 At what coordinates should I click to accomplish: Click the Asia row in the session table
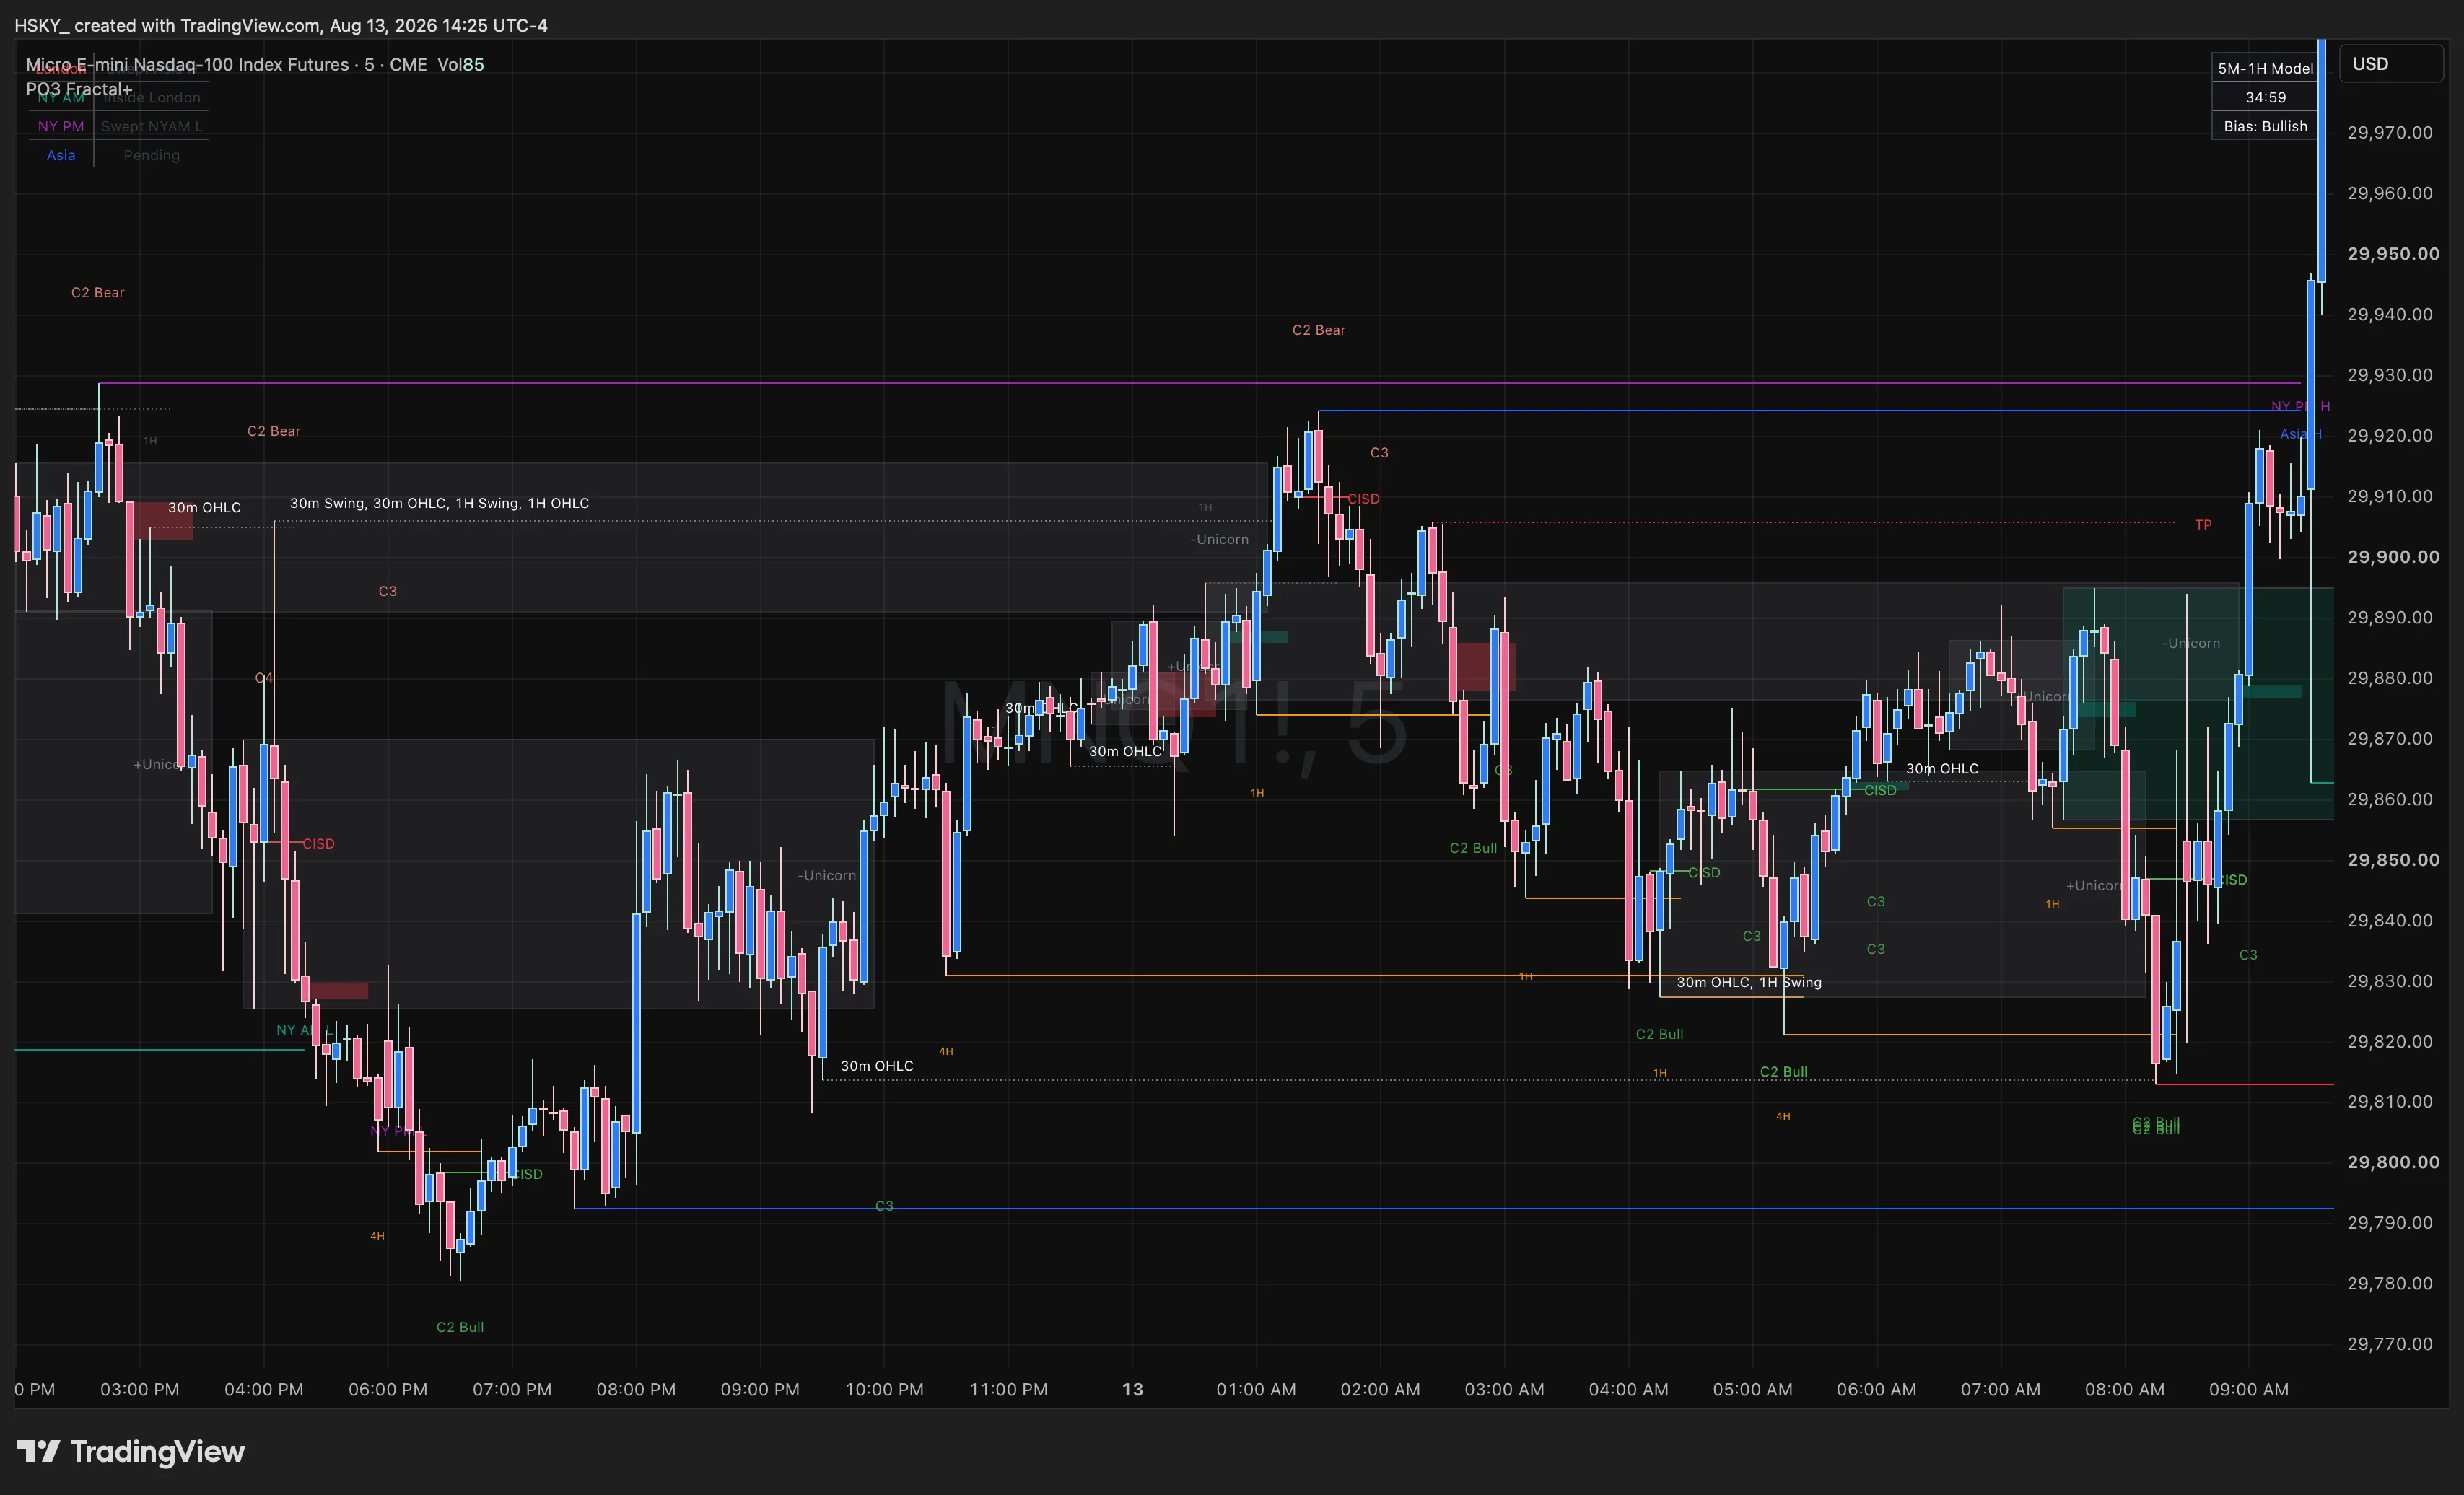pyautogui.click(x=61, y=155)
